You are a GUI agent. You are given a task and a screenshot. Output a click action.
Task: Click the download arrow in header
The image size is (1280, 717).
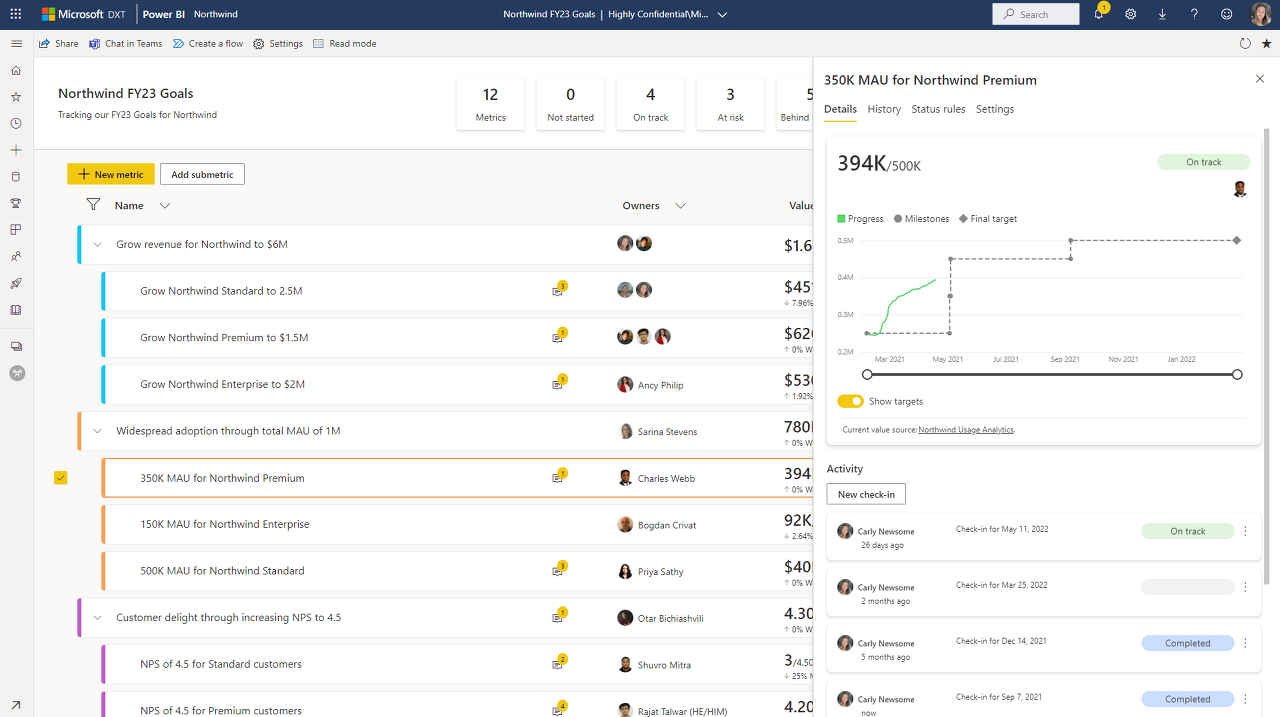(1162, 14)
